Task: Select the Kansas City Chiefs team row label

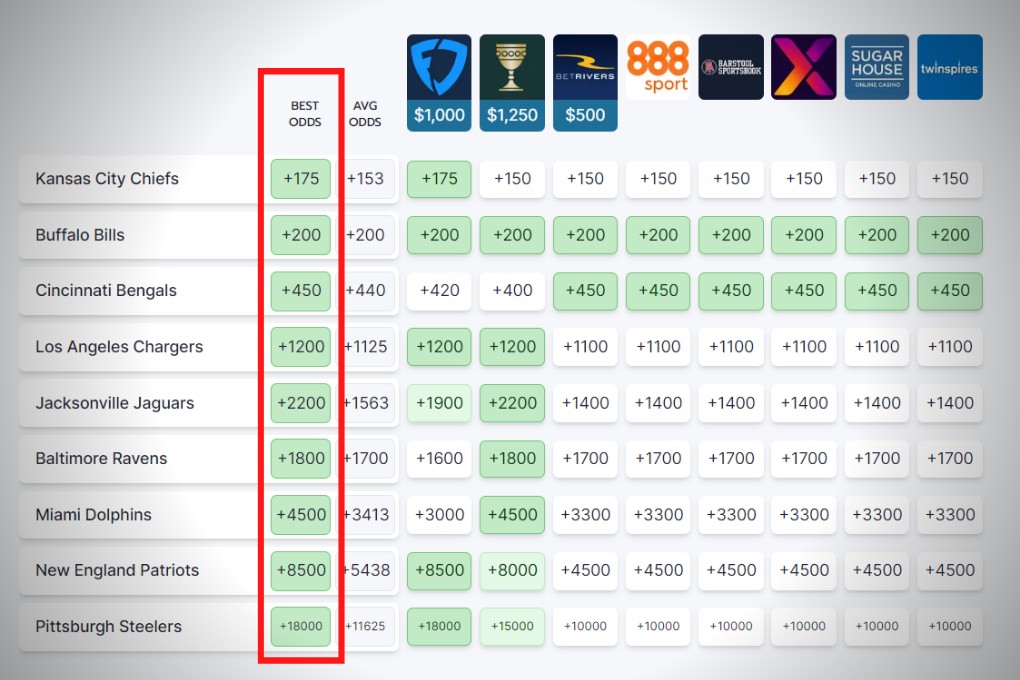Action: (x=107, y=179)
